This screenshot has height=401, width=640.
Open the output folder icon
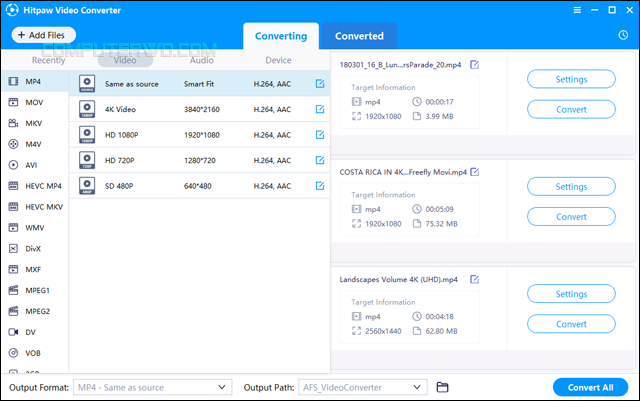(x=442, y=387)
